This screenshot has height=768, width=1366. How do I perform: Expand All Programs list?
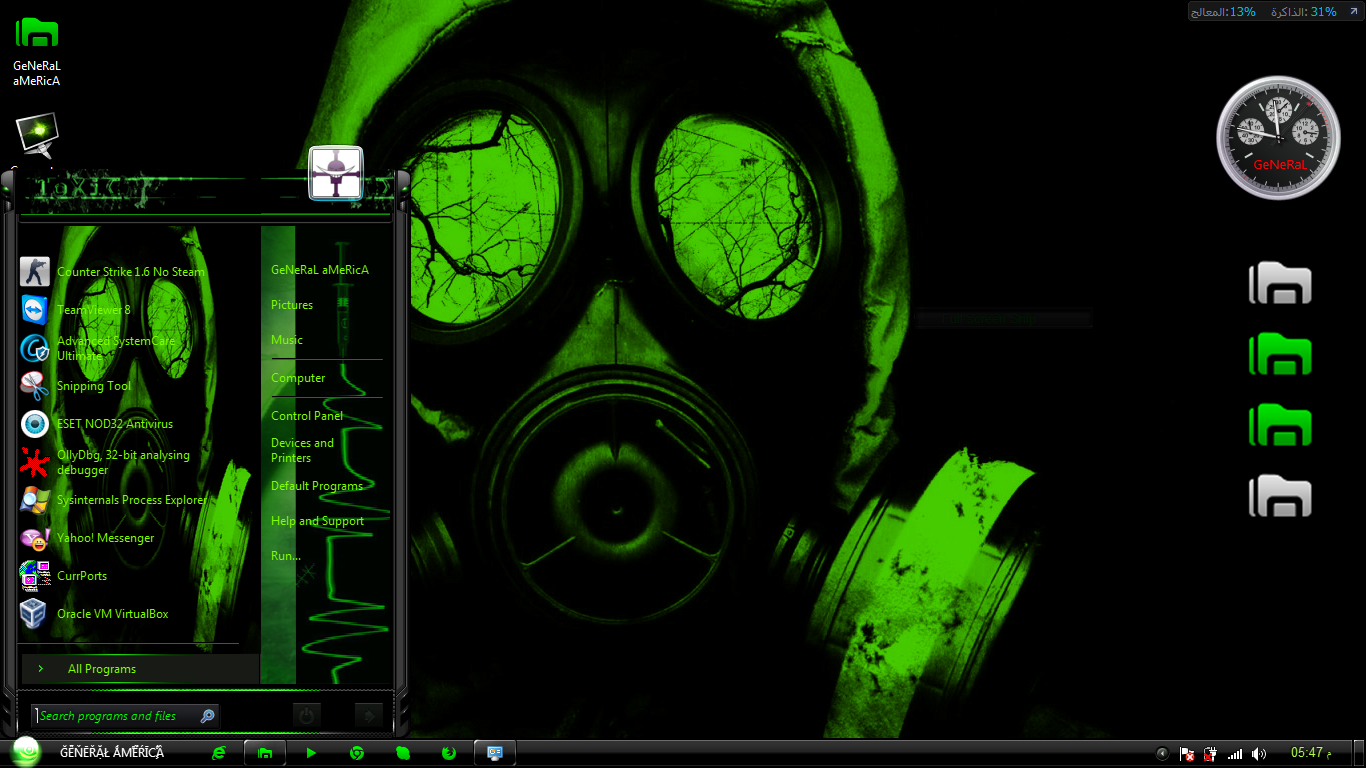pyautogui.click(x=101, y=669)
